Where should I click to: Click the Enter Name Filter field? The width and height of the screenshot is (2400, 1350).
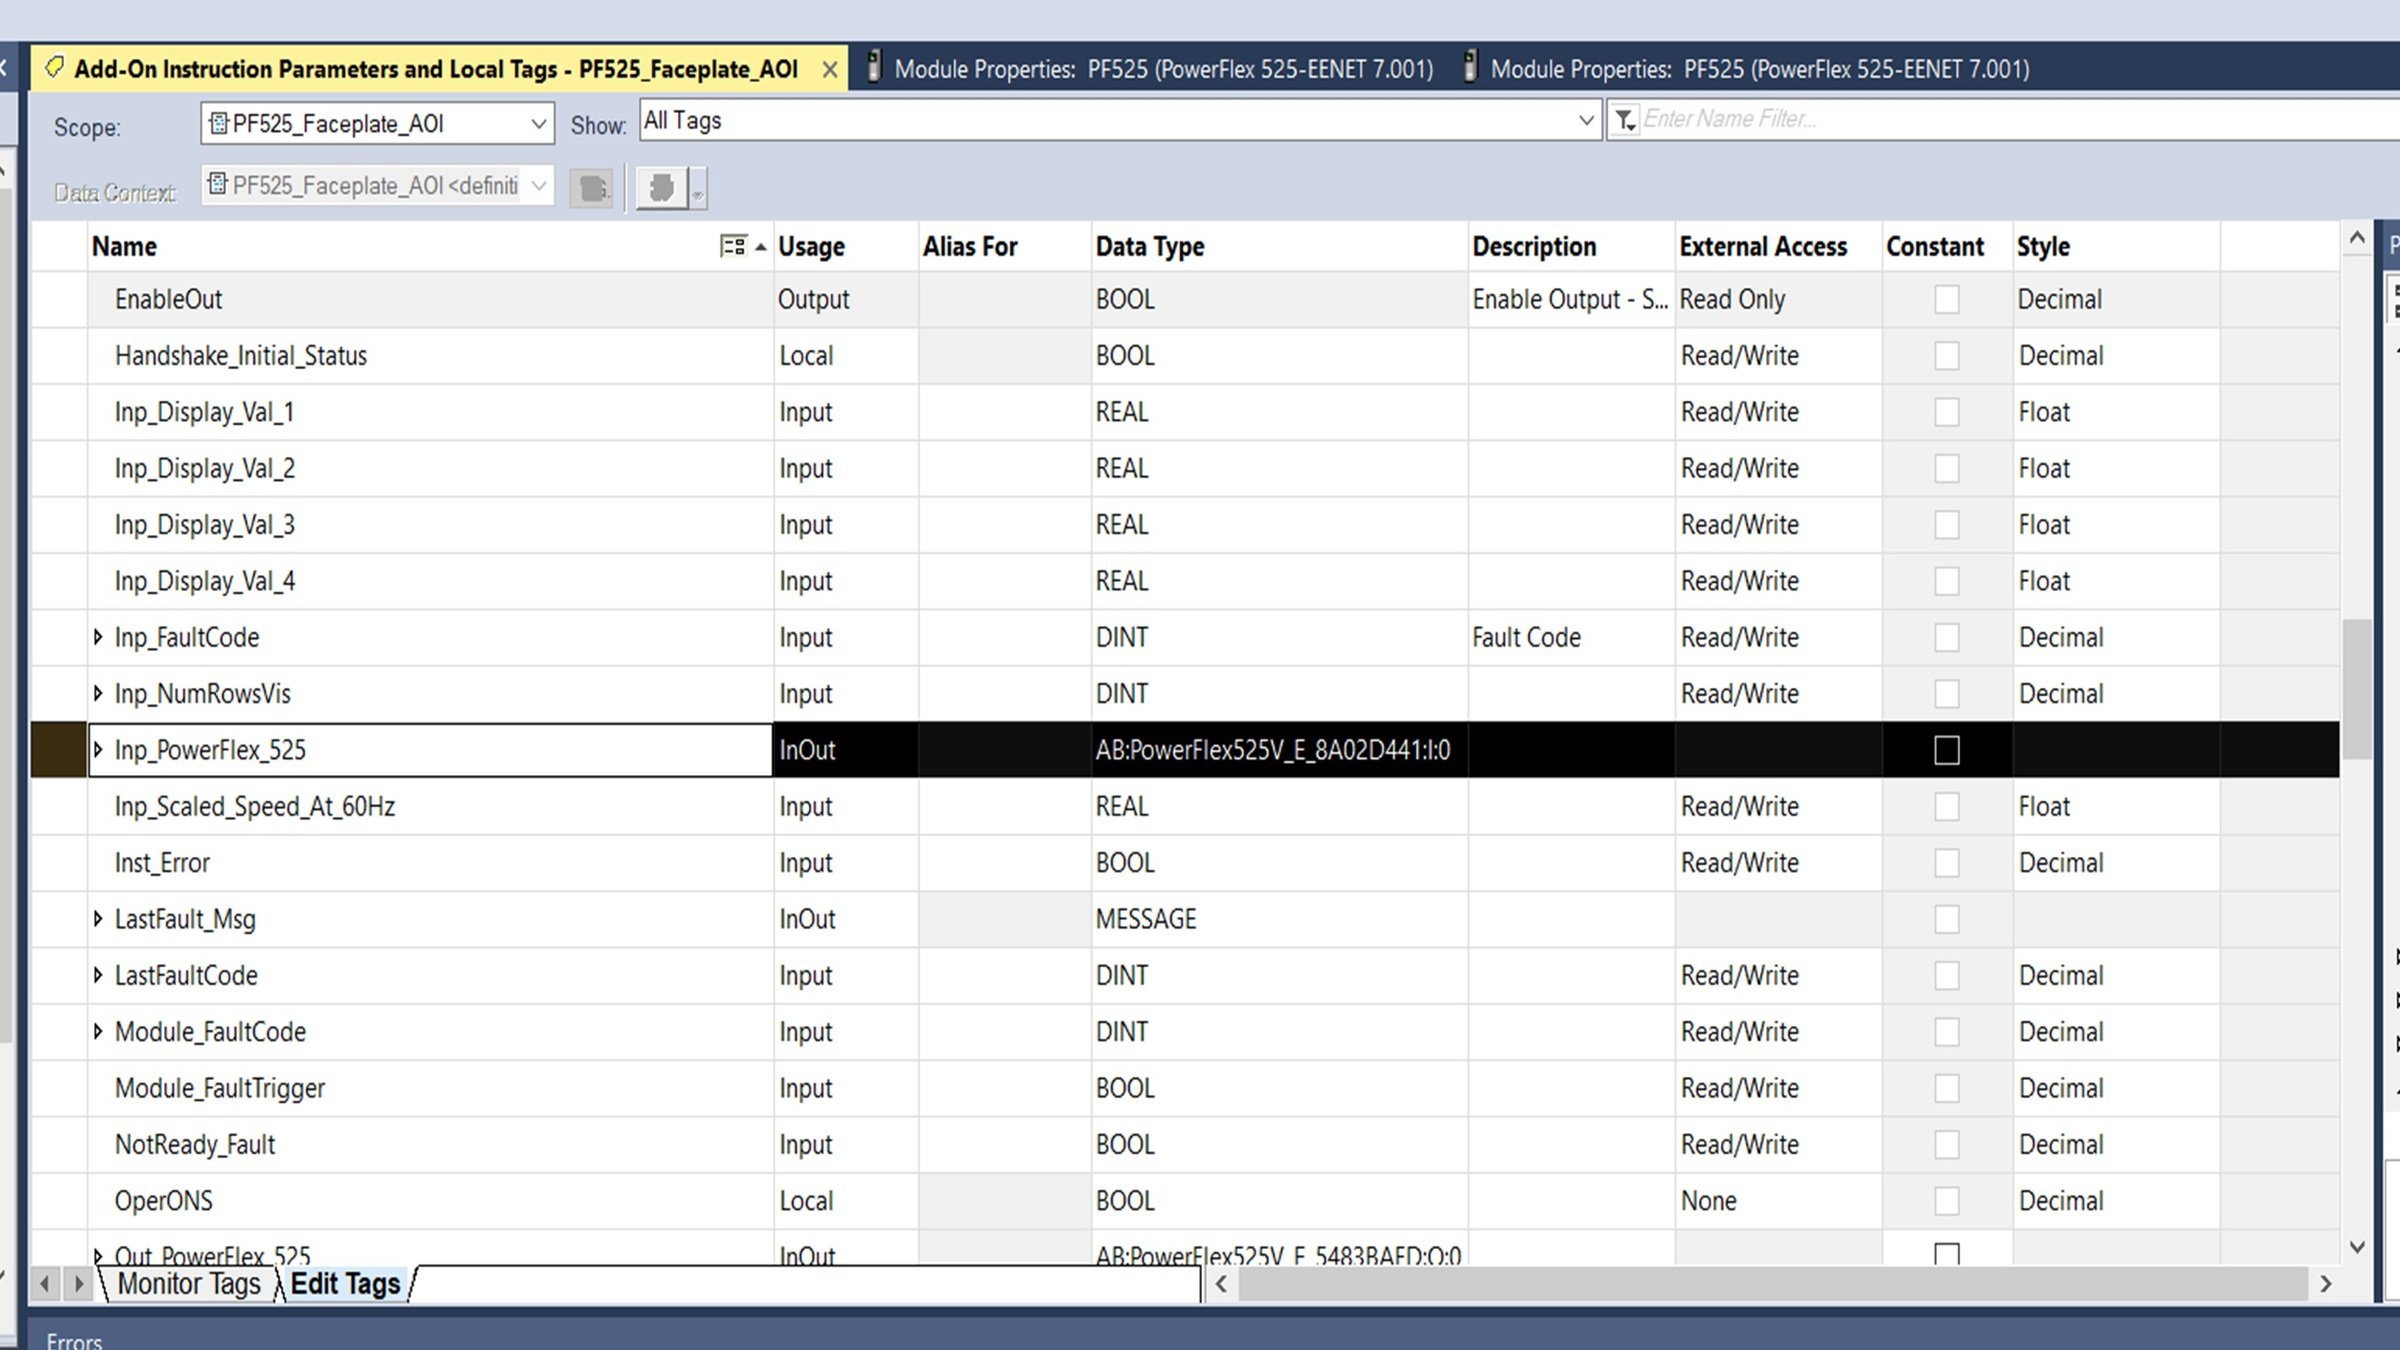pyautogui.click(x=2019, y=120)
